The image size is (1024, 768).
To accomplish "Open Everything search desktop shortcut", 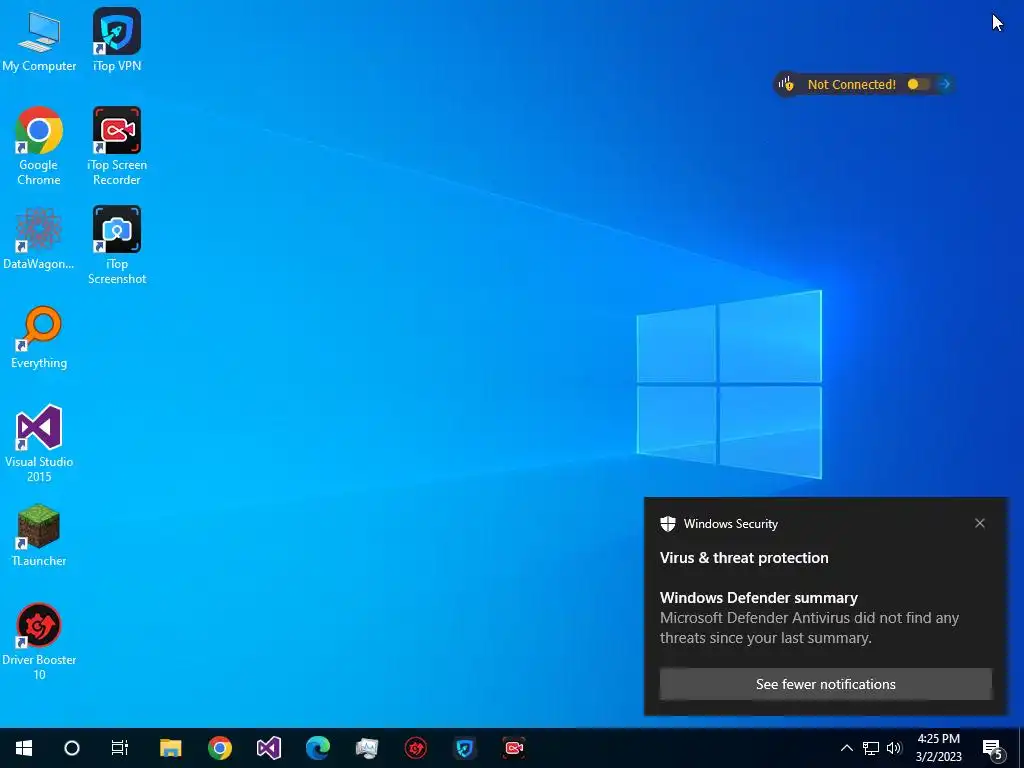I will tap(39, 338).
